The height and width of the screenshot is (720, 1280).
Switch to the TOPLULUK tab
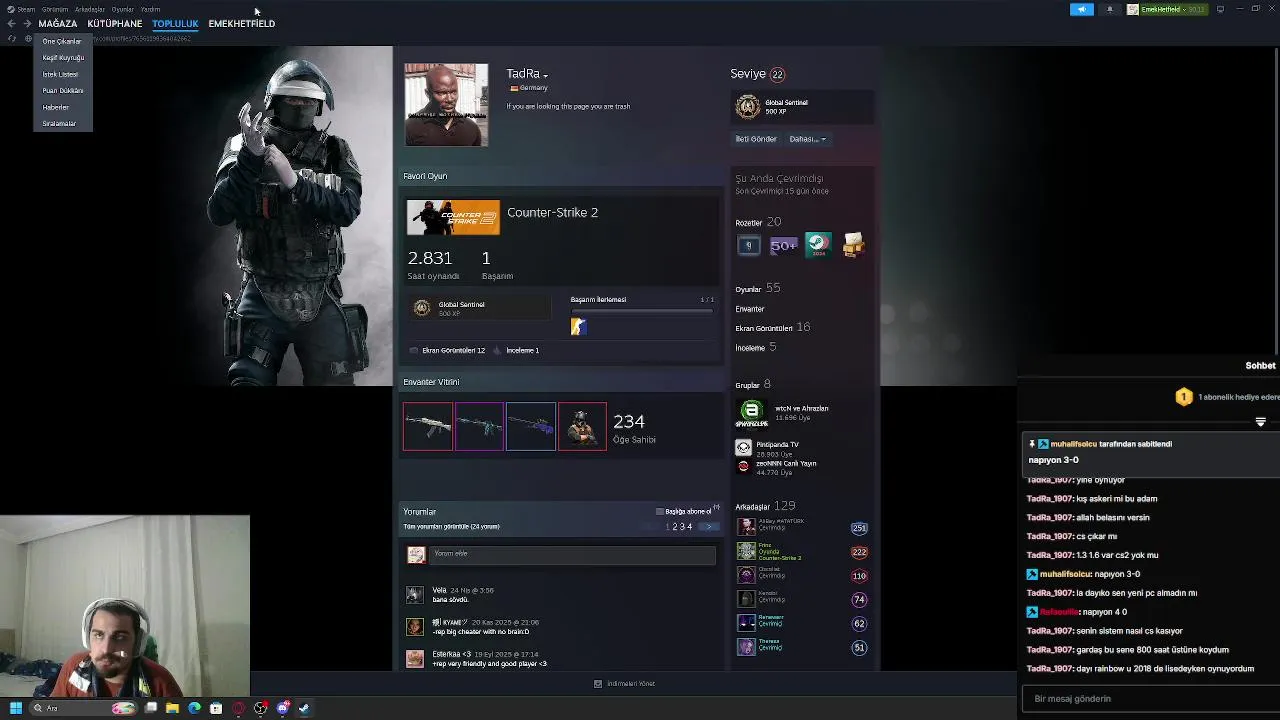[x=175, y=23]
